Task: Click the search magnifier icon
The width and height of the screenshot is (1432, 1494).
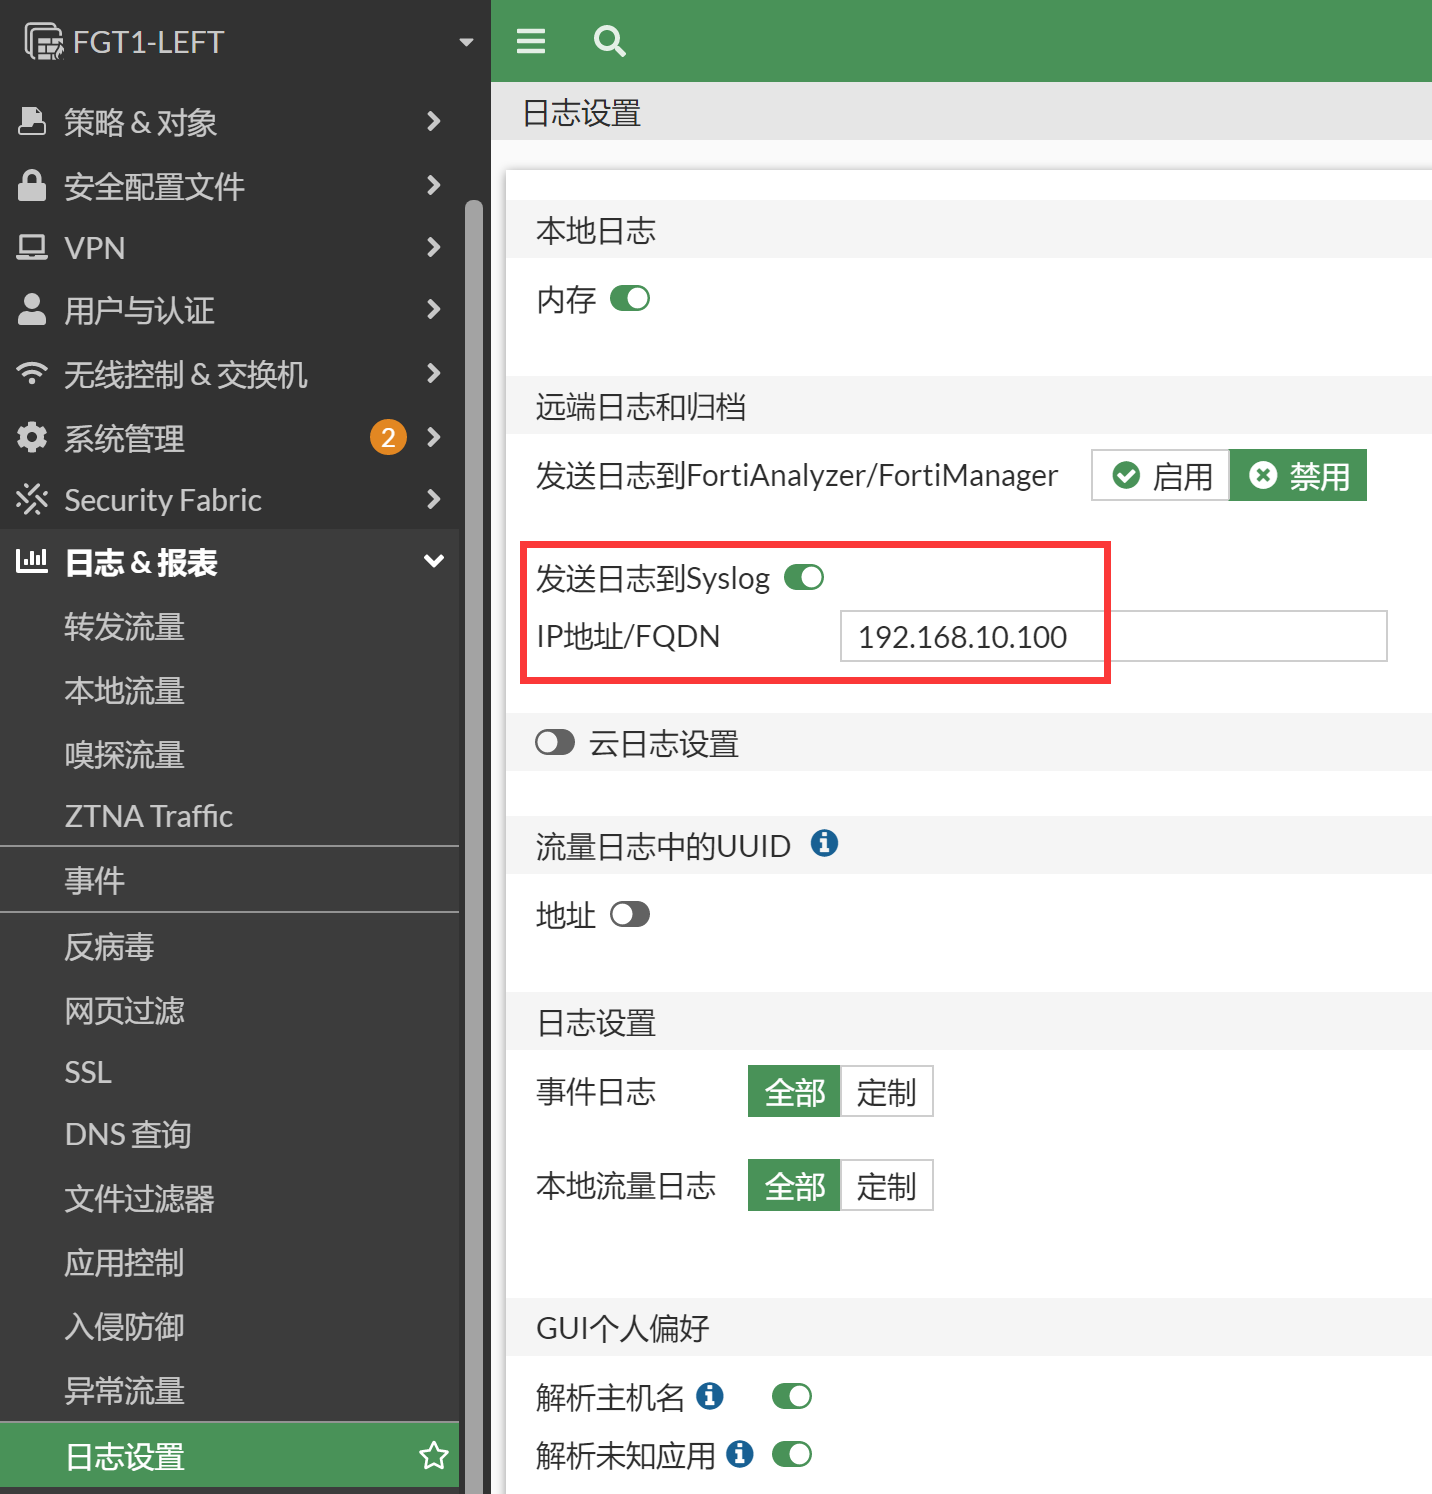Action: [x=609, y=41]
